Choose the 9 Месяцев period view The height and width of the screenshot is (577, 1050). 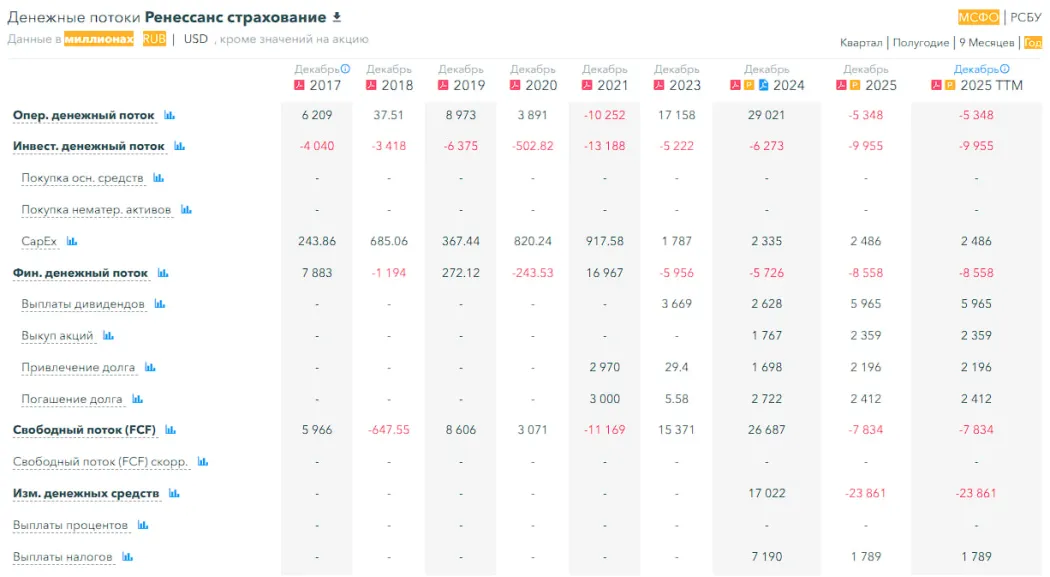(987, 43)
